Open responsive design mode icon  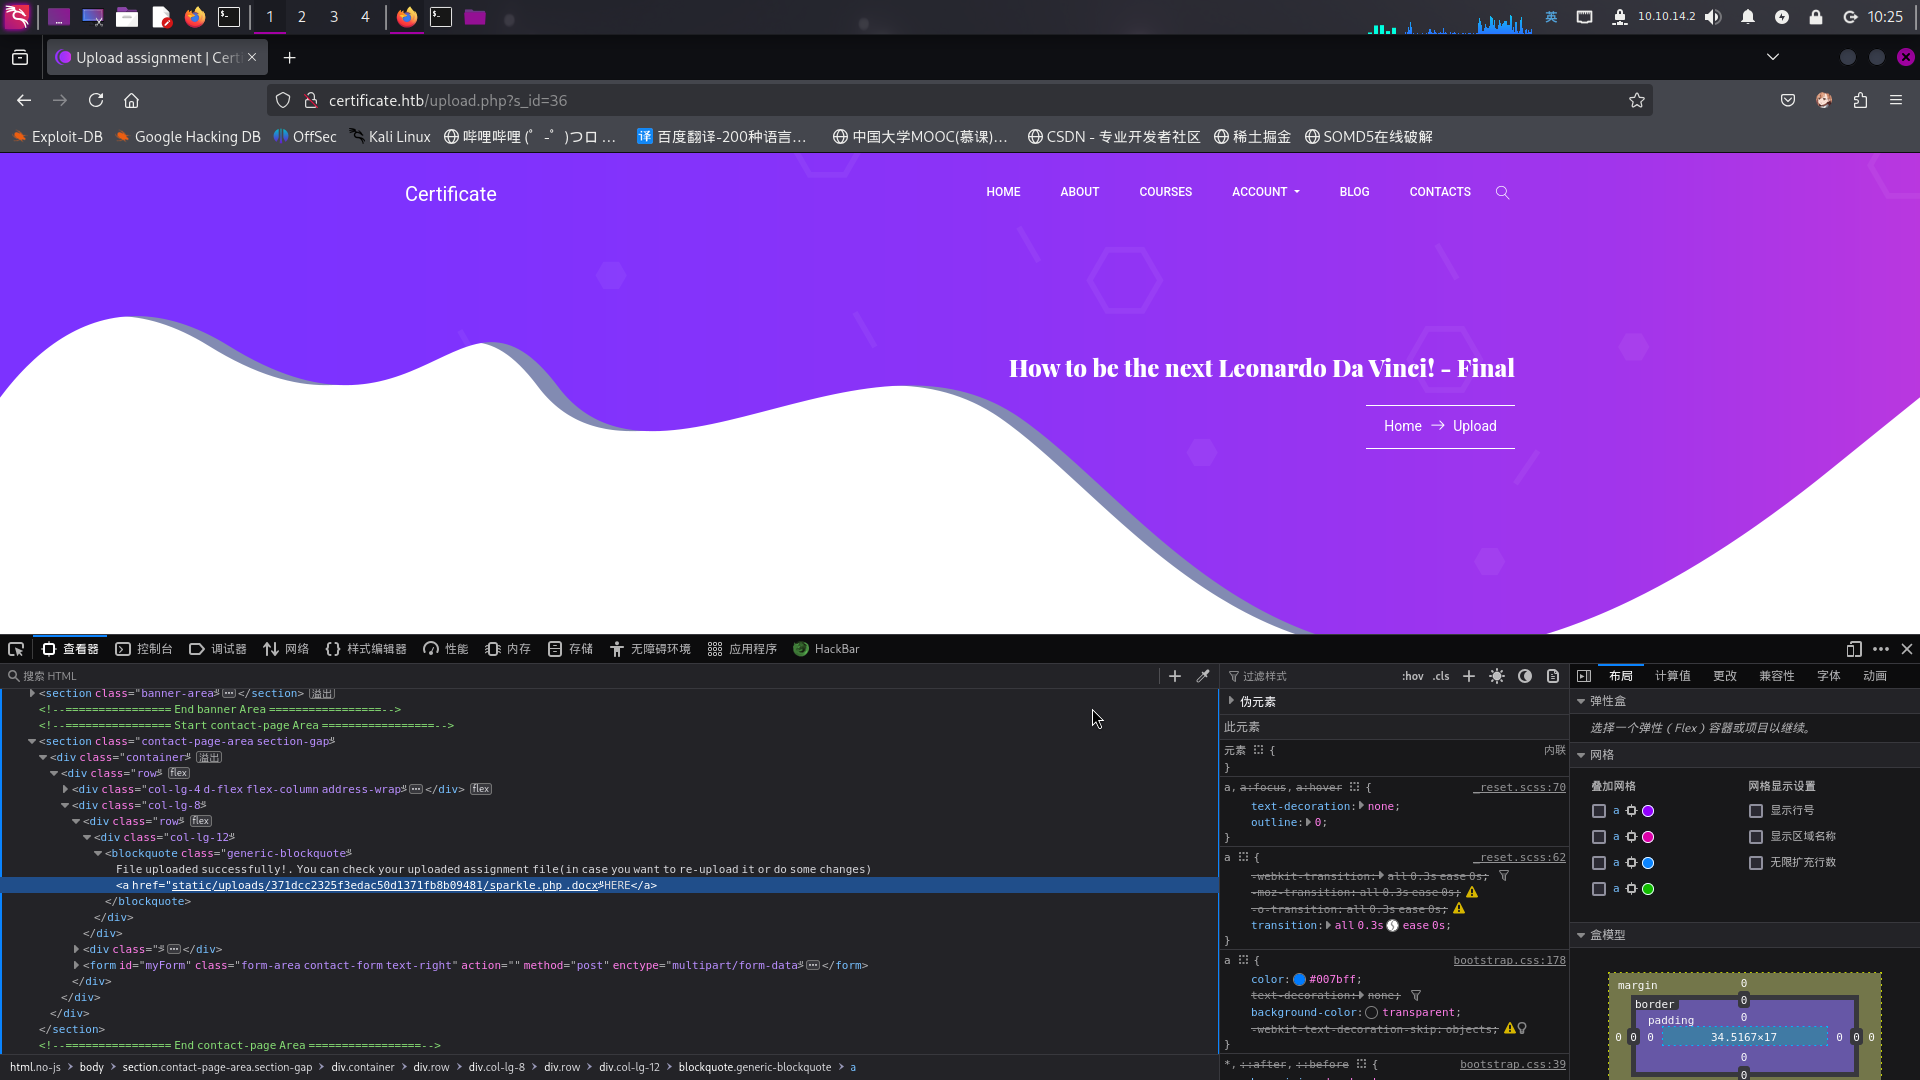(1854, 649)
